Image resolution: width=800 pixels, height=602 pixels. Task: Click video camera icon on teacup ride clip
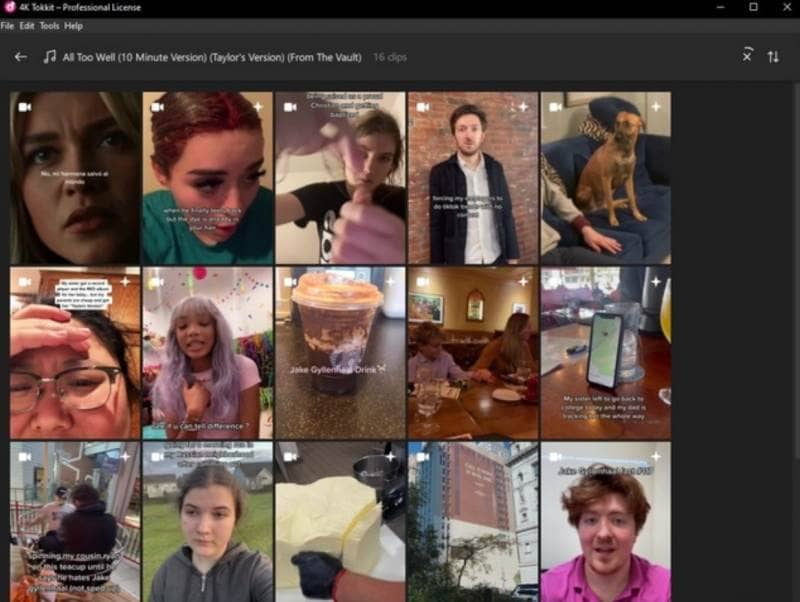click(25, 457)
